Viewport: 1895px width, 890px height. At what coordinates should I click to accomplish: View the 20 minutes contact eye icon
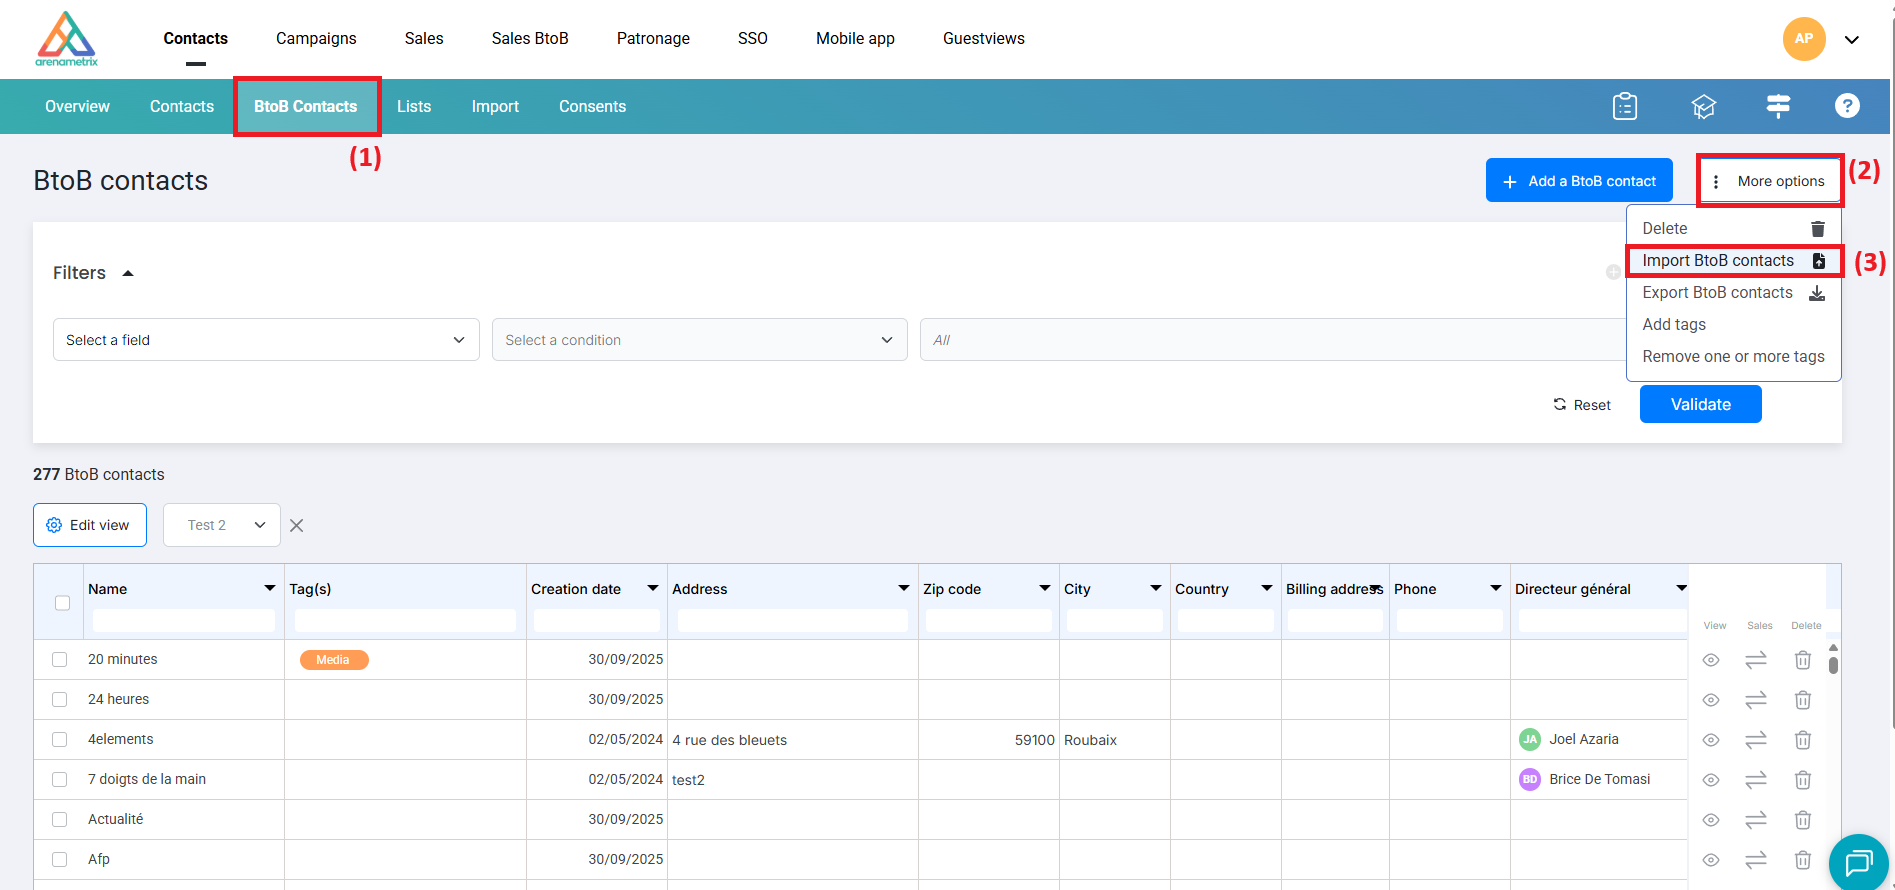(x=1711, y=660)
